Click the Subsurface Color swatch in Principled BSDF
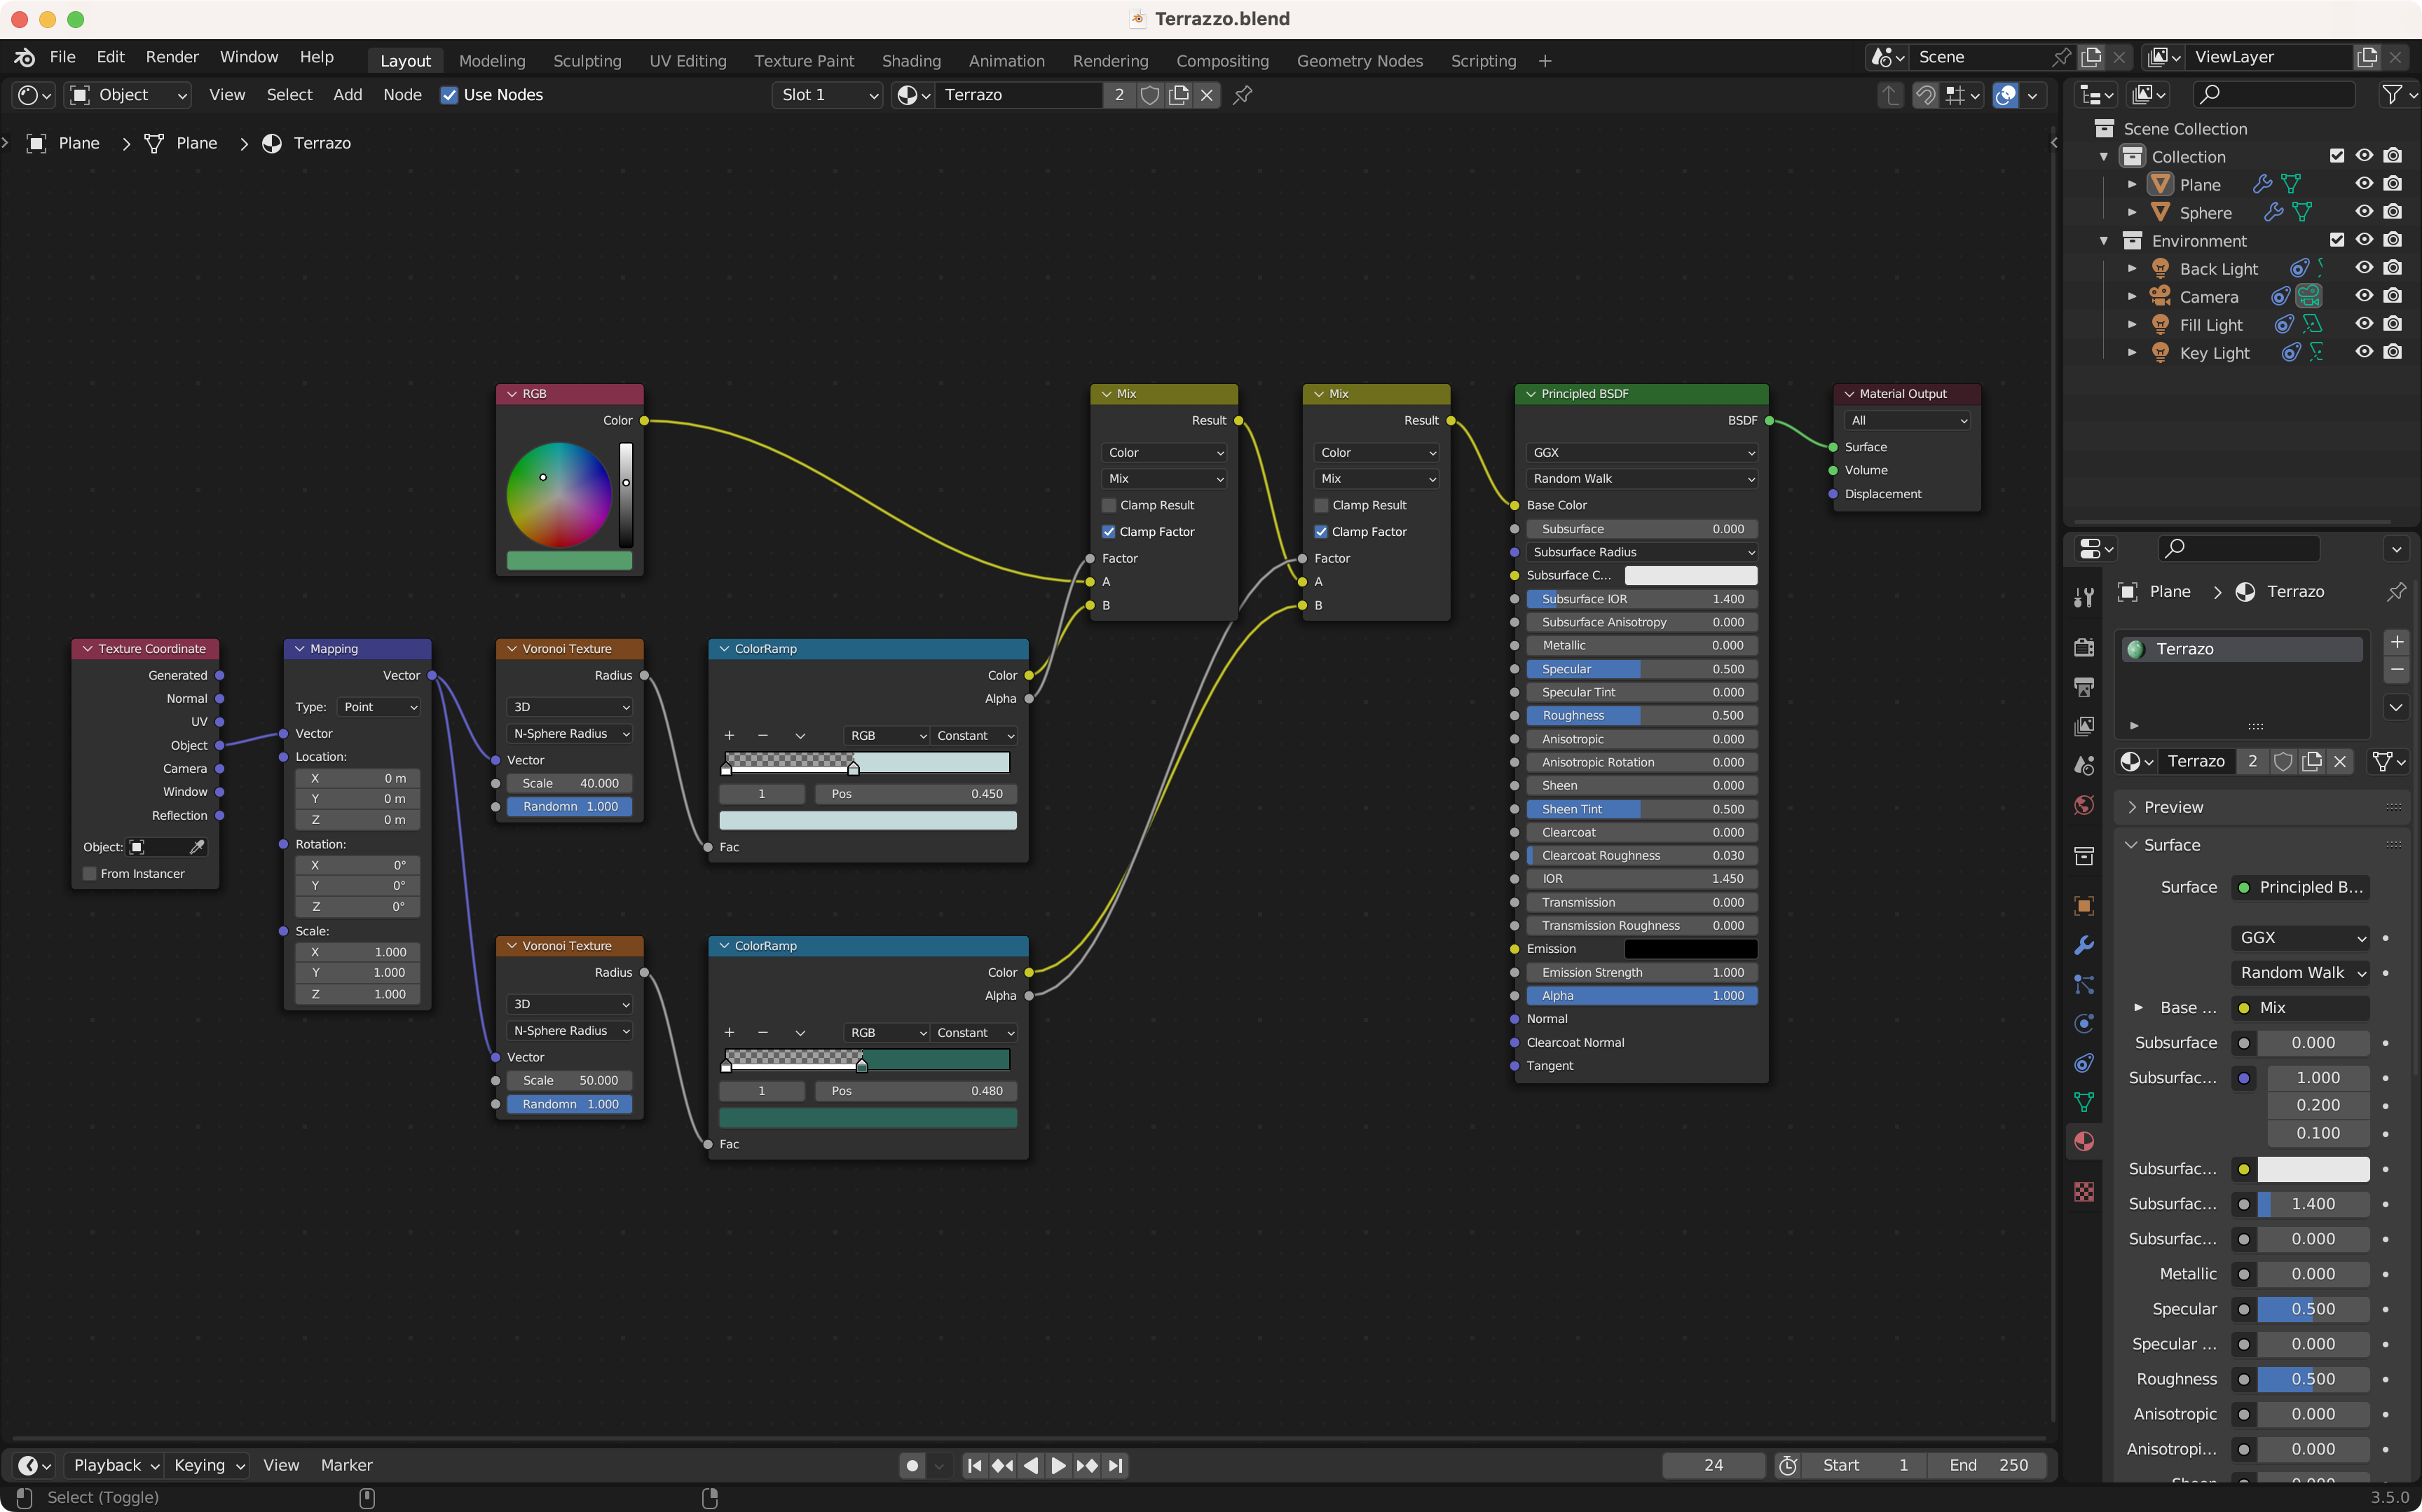This screenshot has width=2422, height=1512. tap(1690, 575)
